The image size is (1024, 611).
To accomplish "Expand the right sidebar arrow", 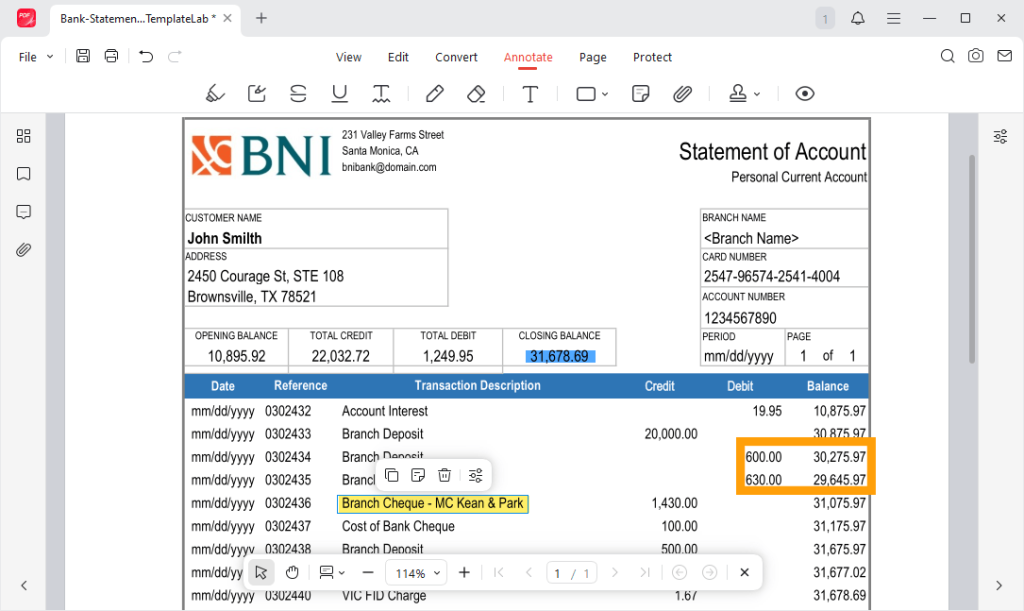I will (x=999, y=586).
